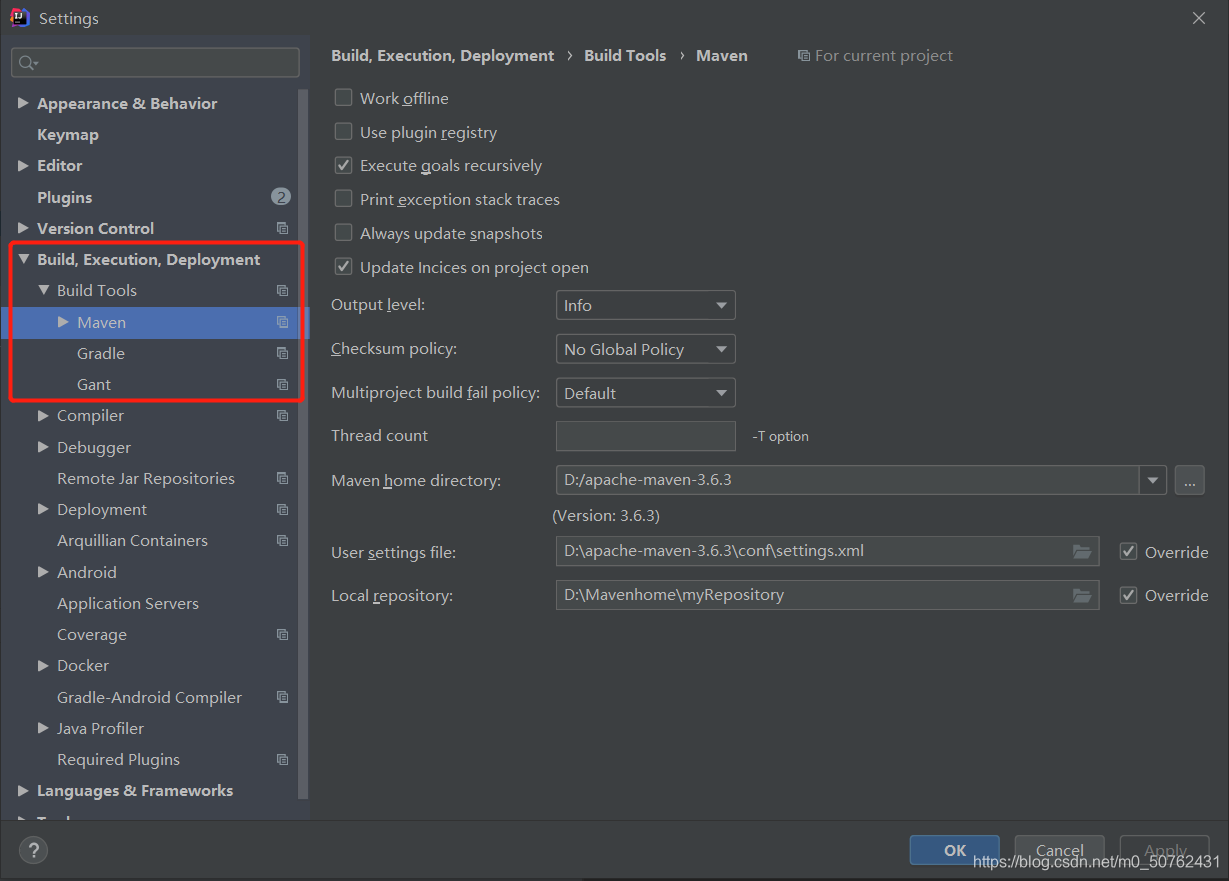Expand the Debugger tree node

tap(43, 447)
